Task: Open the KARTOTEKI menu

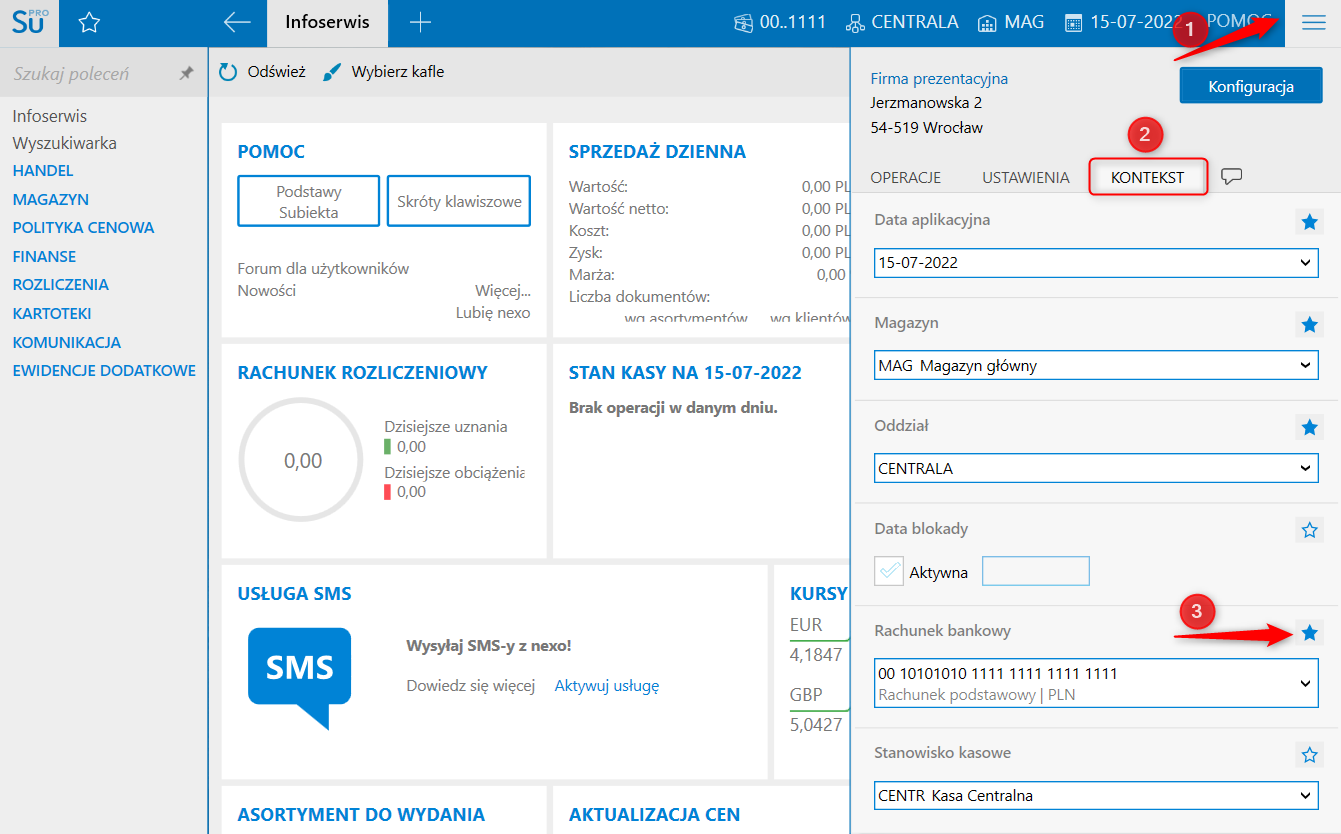Action: click(52, 314)
